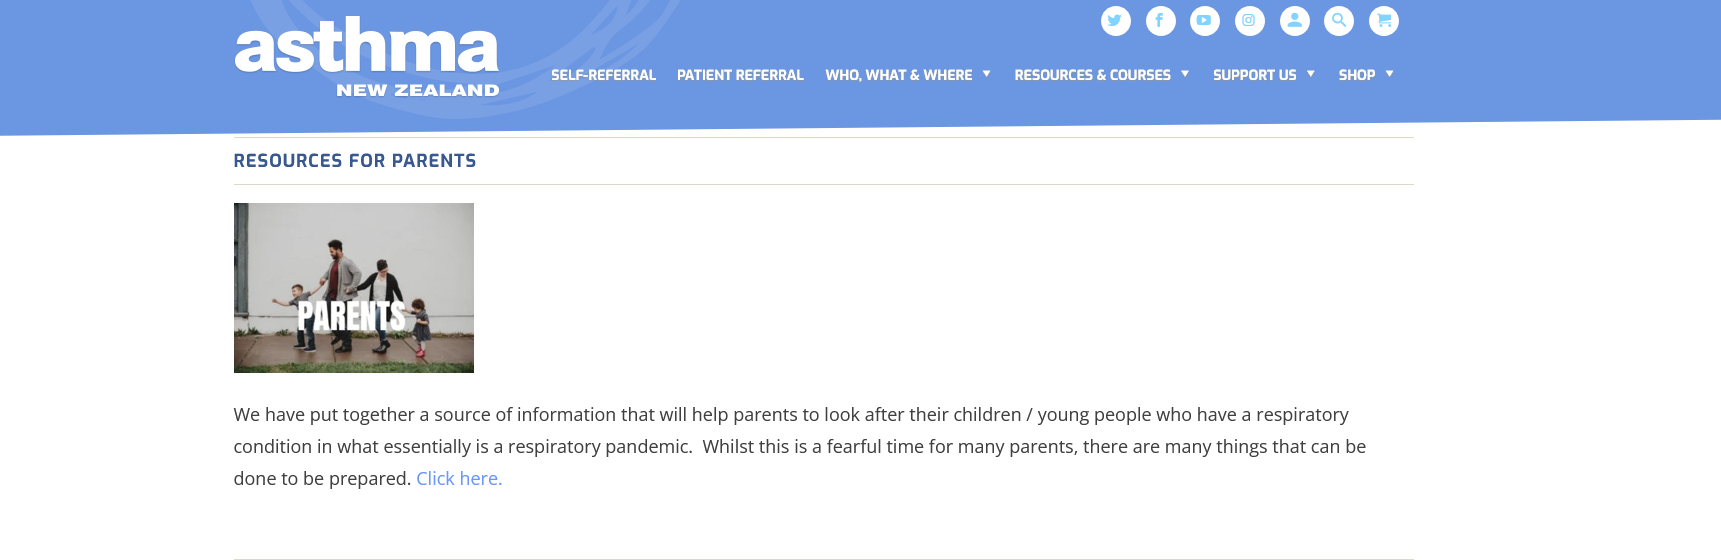Image resolution: width=1721 pixels, height=560 pixels.
Task: Select the Resources & Courses text label
Action: [1092, 75]
